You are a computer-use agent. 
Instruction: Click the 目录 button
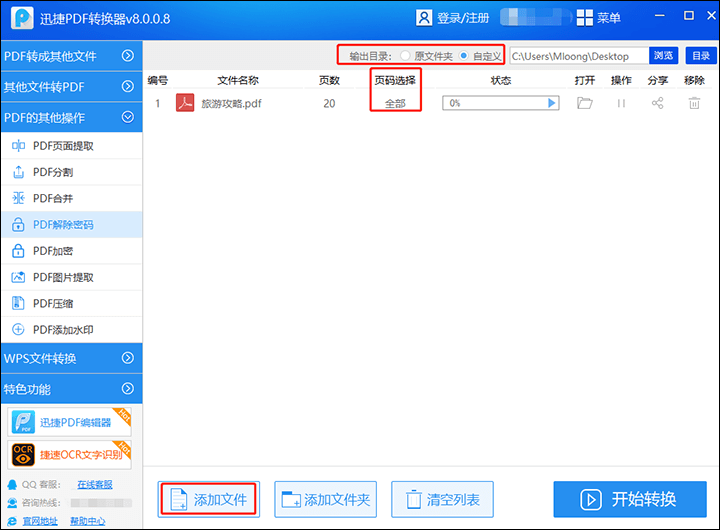[x=701, y=56]
